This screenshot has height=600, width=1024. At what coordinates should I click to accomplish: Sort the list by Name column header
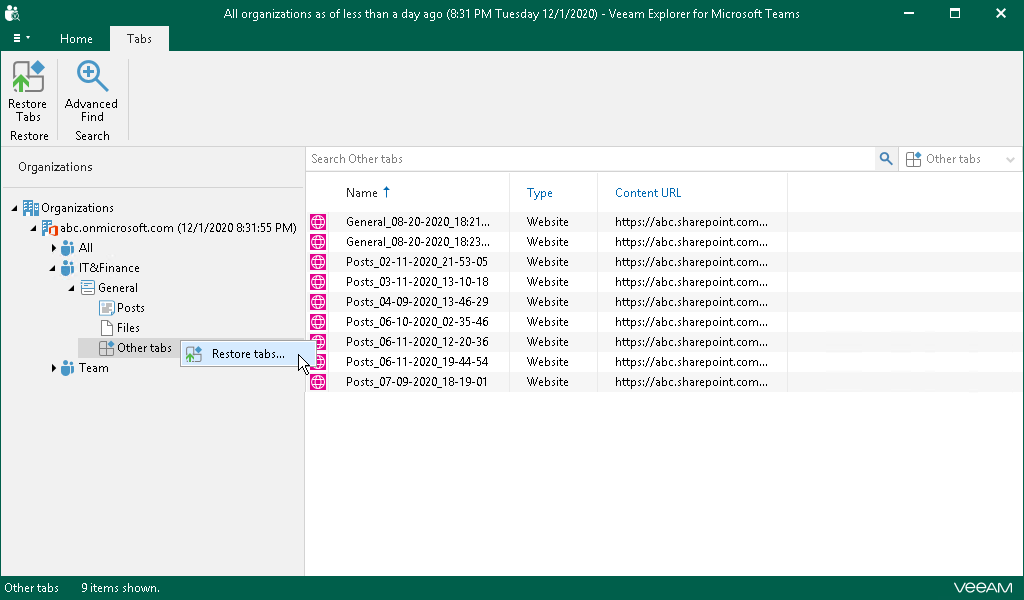(x=362, y=193)
